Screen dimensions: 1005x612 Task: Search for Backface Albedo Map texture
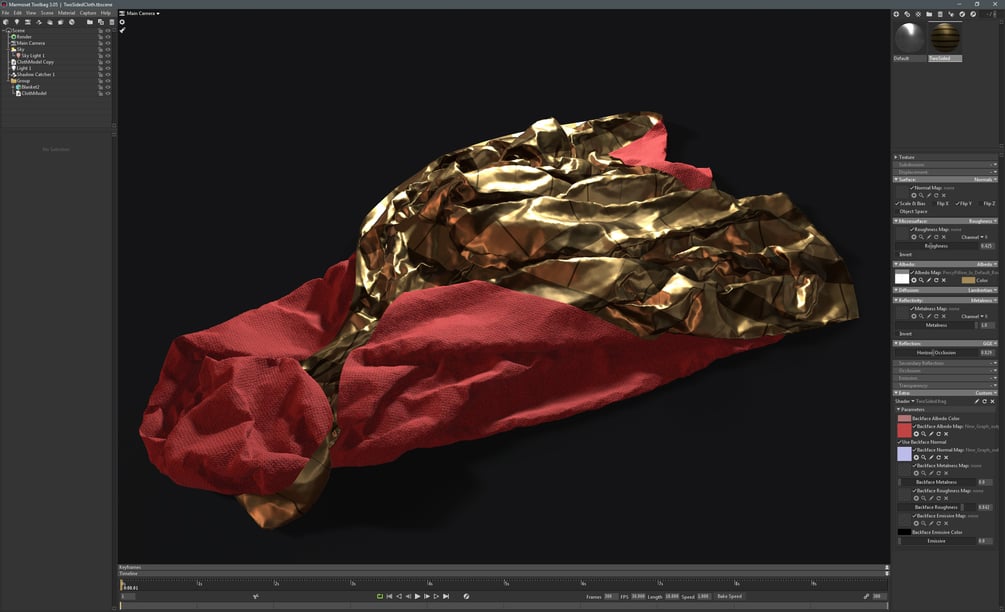(924, 434)
